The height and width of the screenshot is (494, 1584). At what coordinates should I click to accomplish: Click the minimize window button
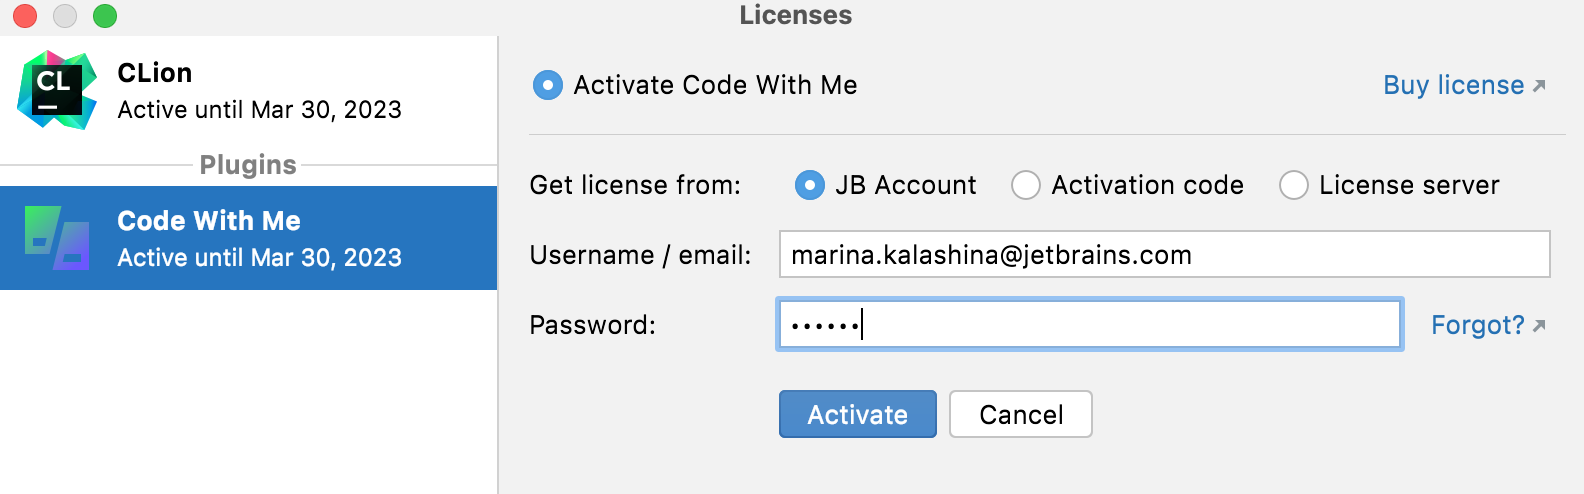(65, 16)
